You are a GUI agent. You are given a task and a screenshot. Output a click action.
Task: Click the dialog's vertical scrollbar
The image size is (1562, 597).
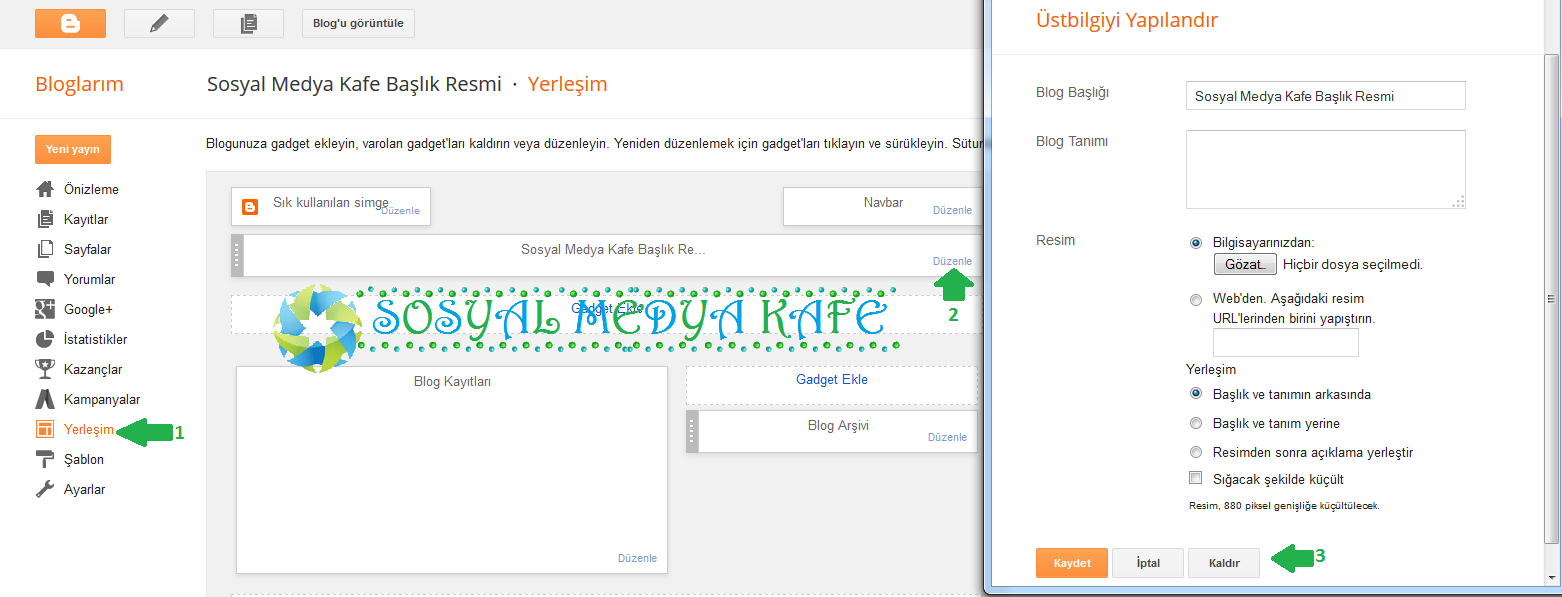(1552, 298)
